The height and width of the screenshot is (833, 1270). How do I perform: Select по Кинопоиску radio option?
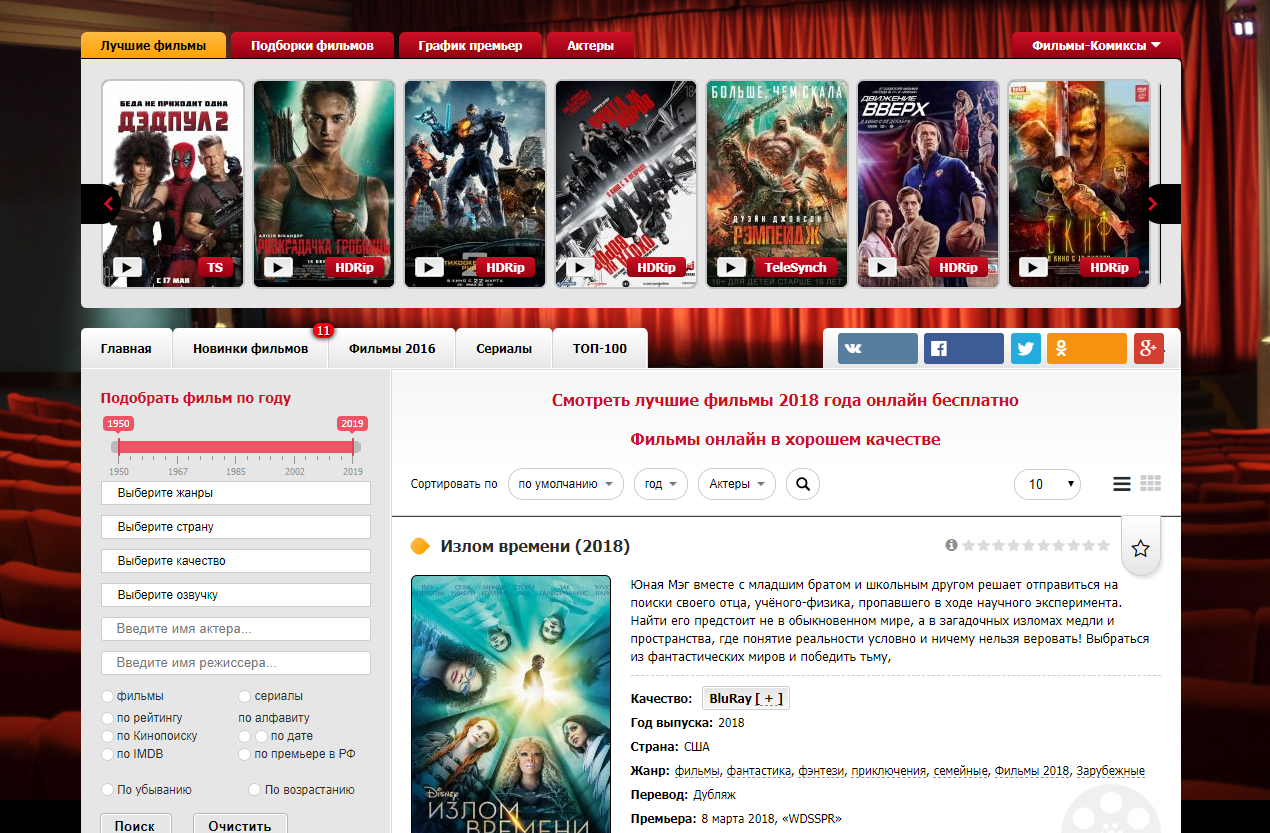pyautogui.click(x=107, y=736)
